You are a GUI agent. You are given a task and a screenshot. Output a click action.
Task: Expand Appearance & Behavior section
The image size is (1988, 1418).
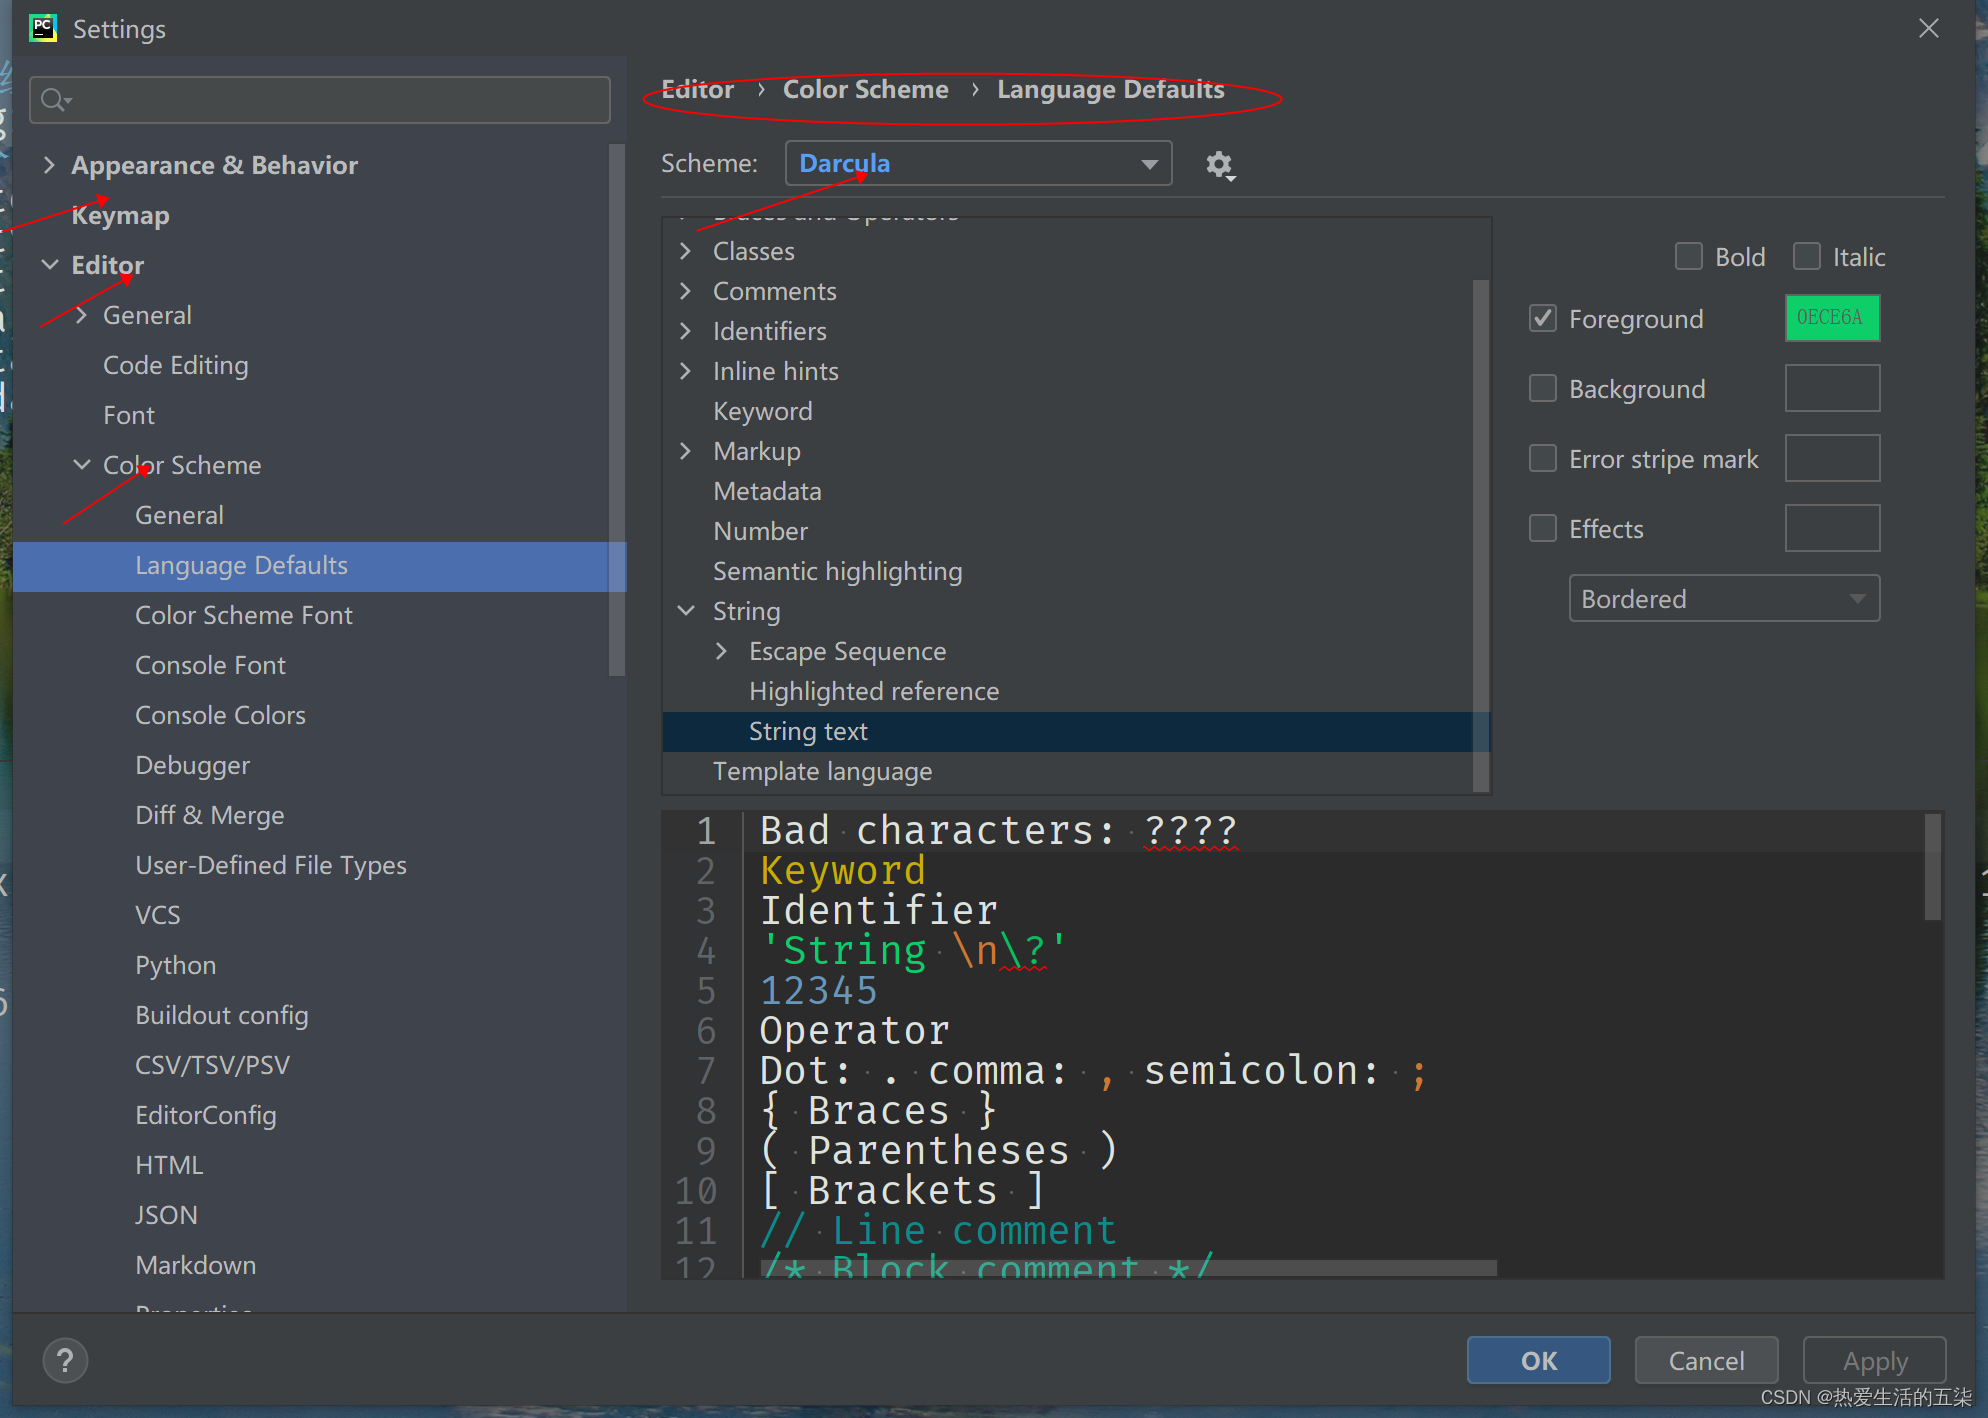click(49, 165)
